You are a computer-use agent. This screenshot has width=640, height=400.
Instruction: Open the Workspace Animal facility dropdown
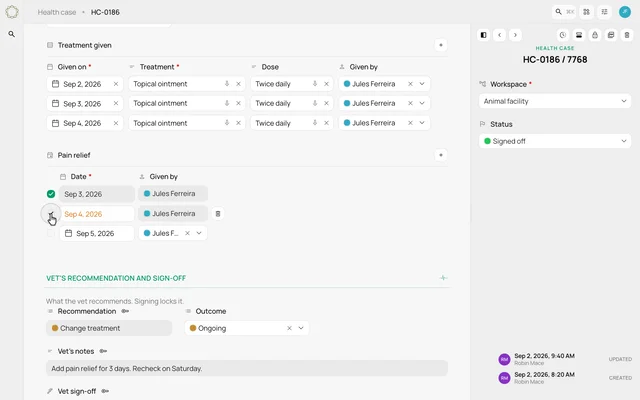click(555, 101)
